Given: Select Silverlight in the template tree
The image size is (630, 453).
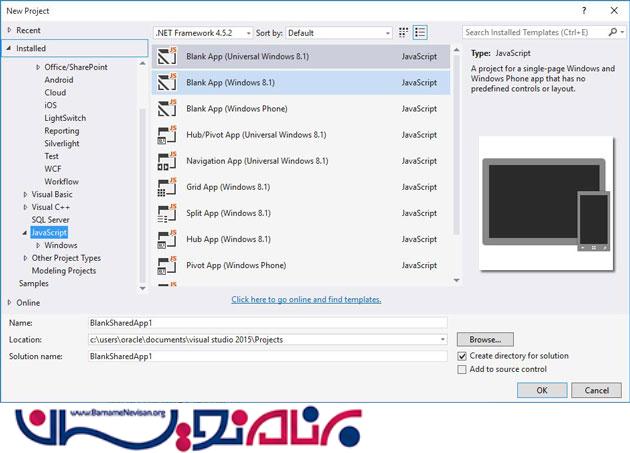Looking at the screenshot, I should coord(62,143).
